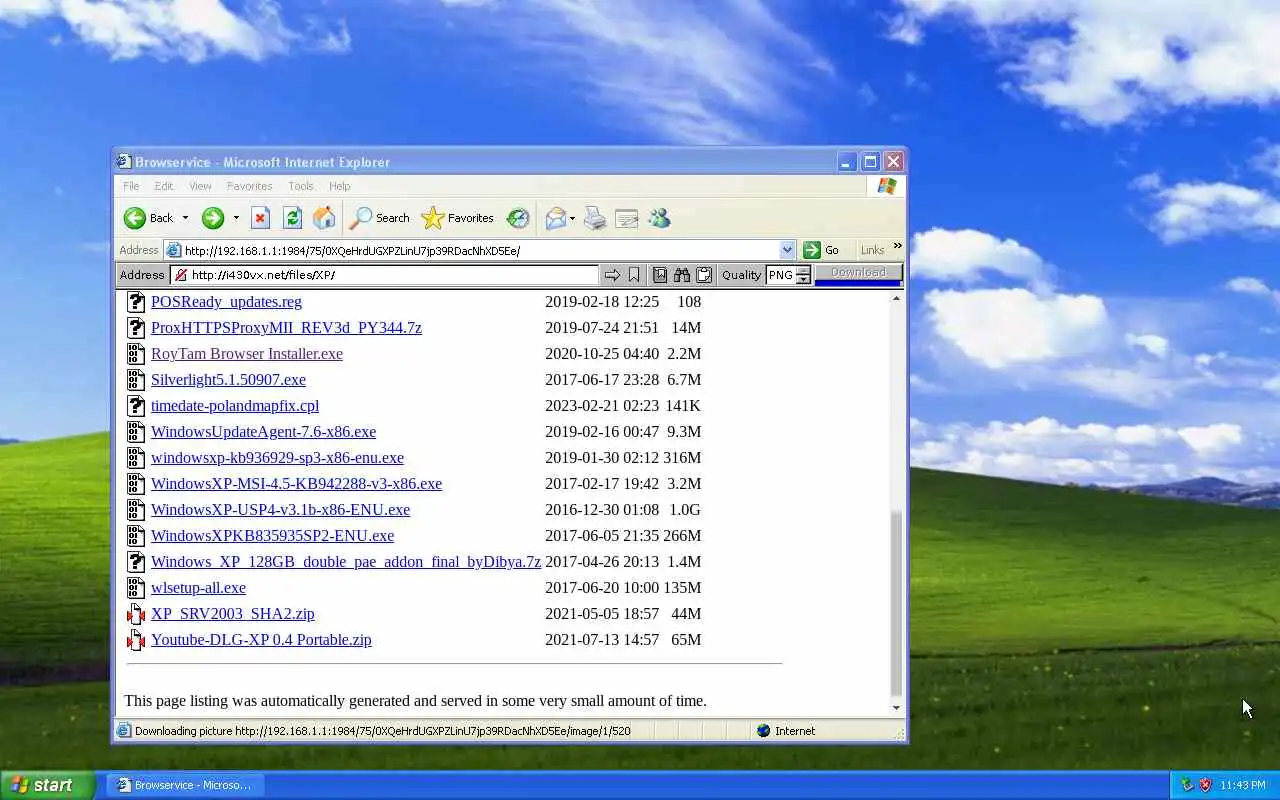Open the Tools menu
Viewport: 1280px width, 800px height.
point(301,186)
